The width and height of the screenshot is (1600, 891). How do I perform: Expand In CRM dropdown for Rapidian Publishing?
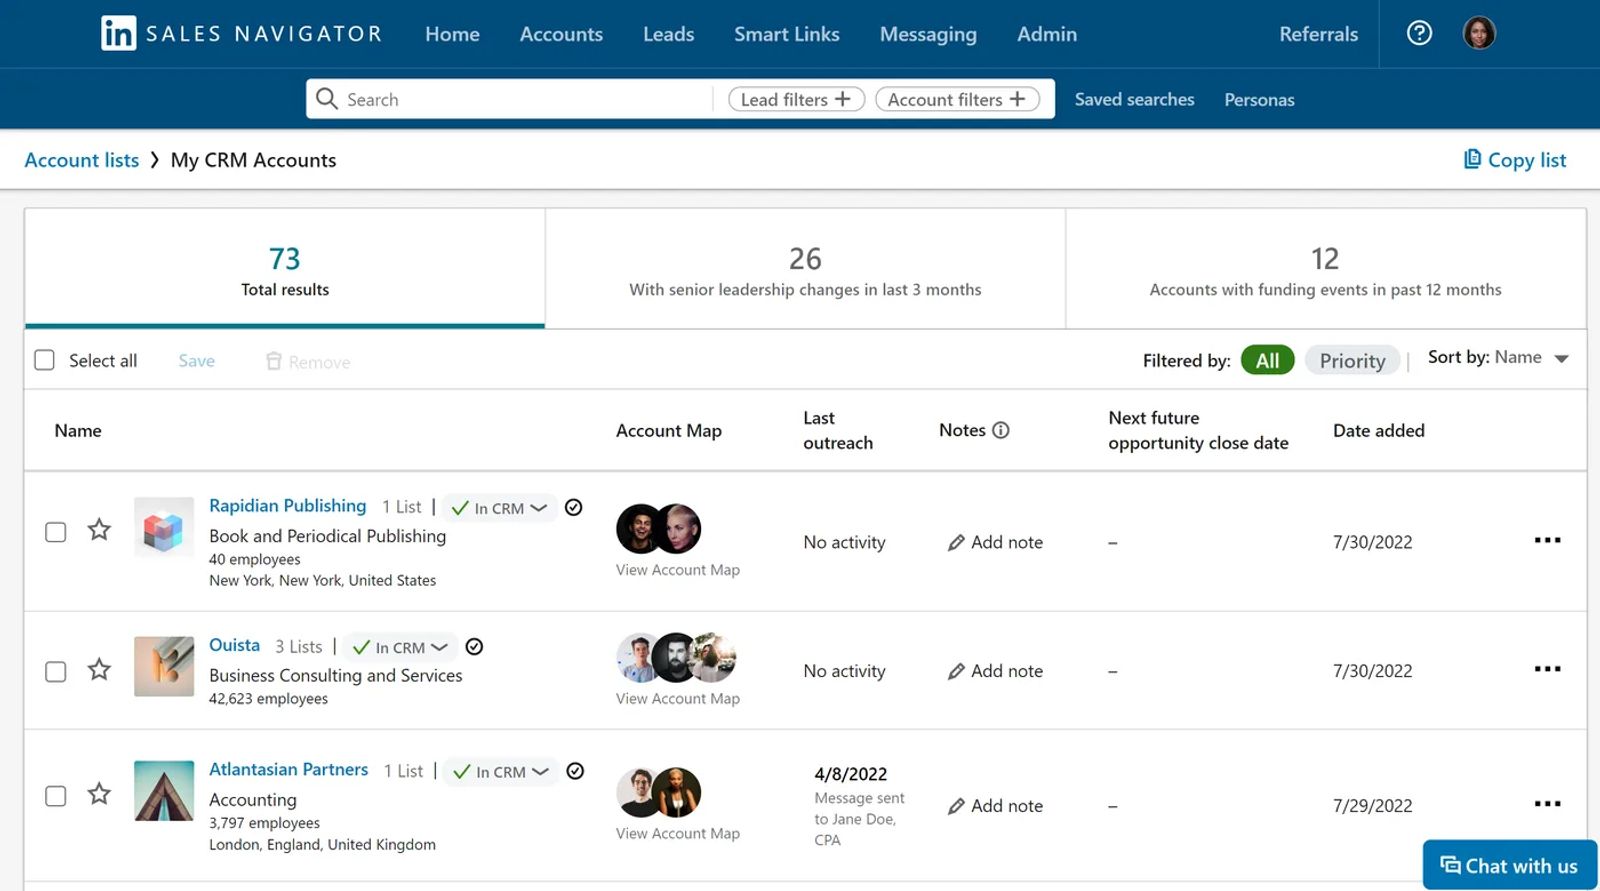click(499, 508)
